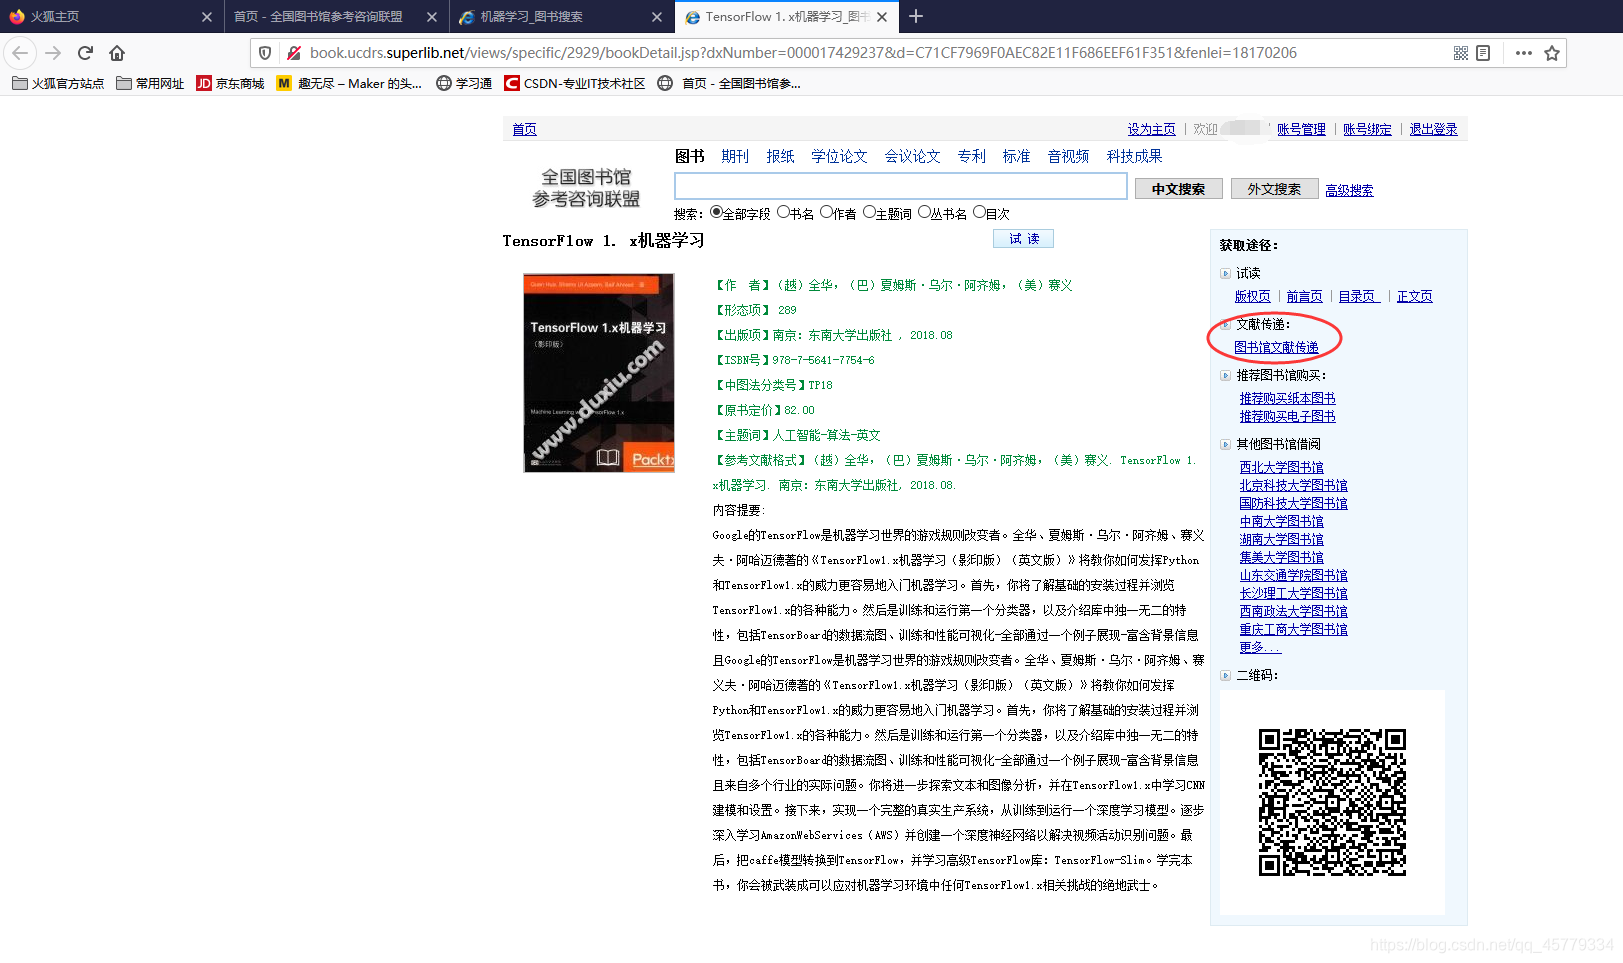Go forward with the browser forward arrow
This screenshot has width=1623, height=963.
click(54, 53)
